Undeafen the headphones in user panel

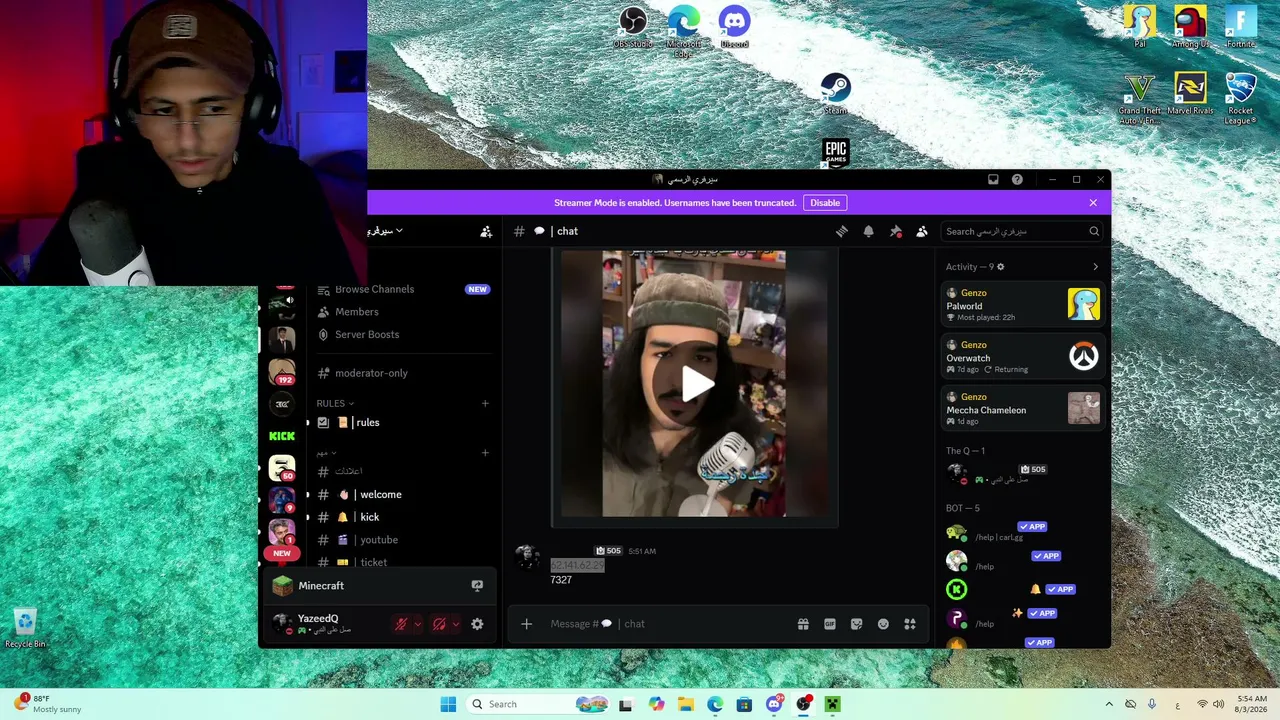[439, 624]
